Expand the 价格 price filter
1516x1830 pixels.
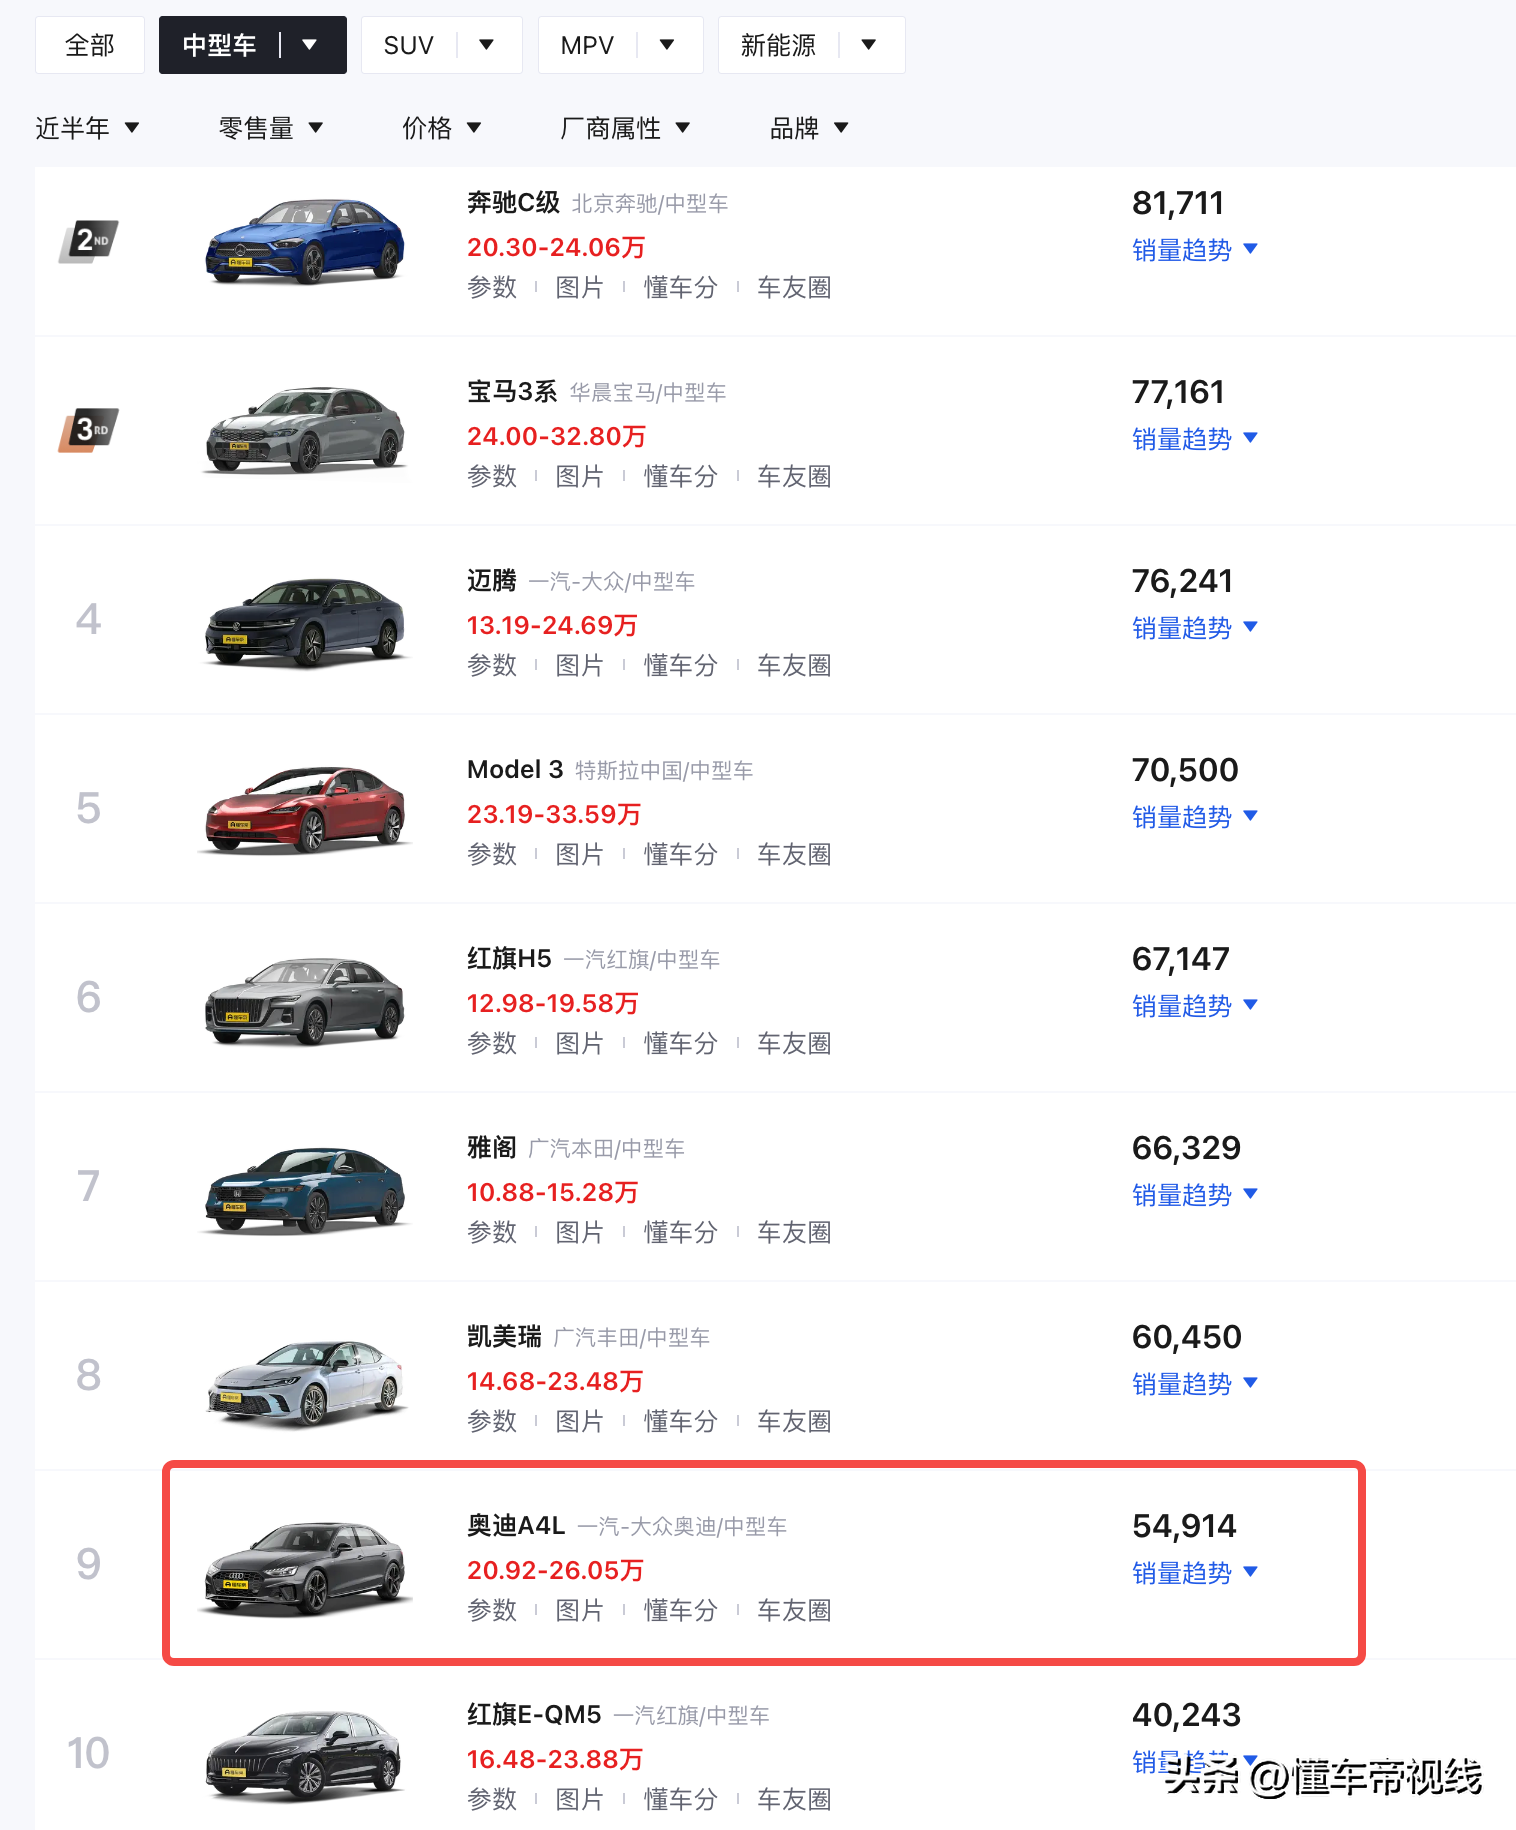[441, 128]
